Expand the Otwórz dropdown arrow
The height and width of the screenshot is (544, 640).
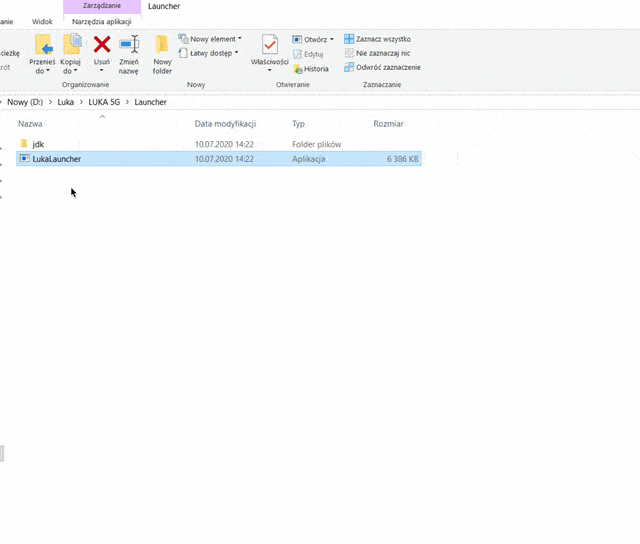click(x=332, y=39)
